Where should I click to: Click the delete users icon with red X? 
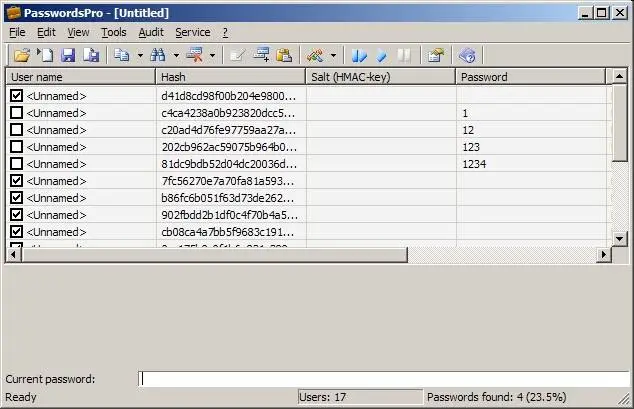pos(194,55)
